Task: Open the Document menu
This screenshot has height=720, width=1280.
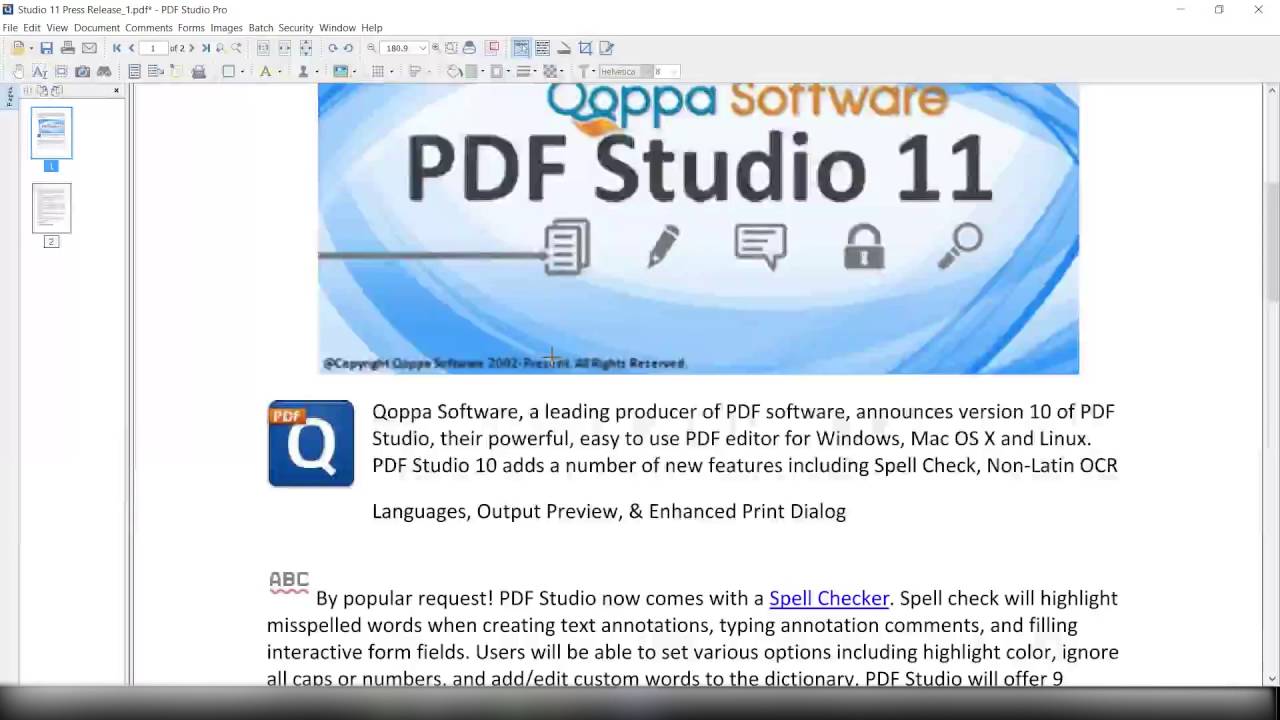Action: (x=97, y=28)
